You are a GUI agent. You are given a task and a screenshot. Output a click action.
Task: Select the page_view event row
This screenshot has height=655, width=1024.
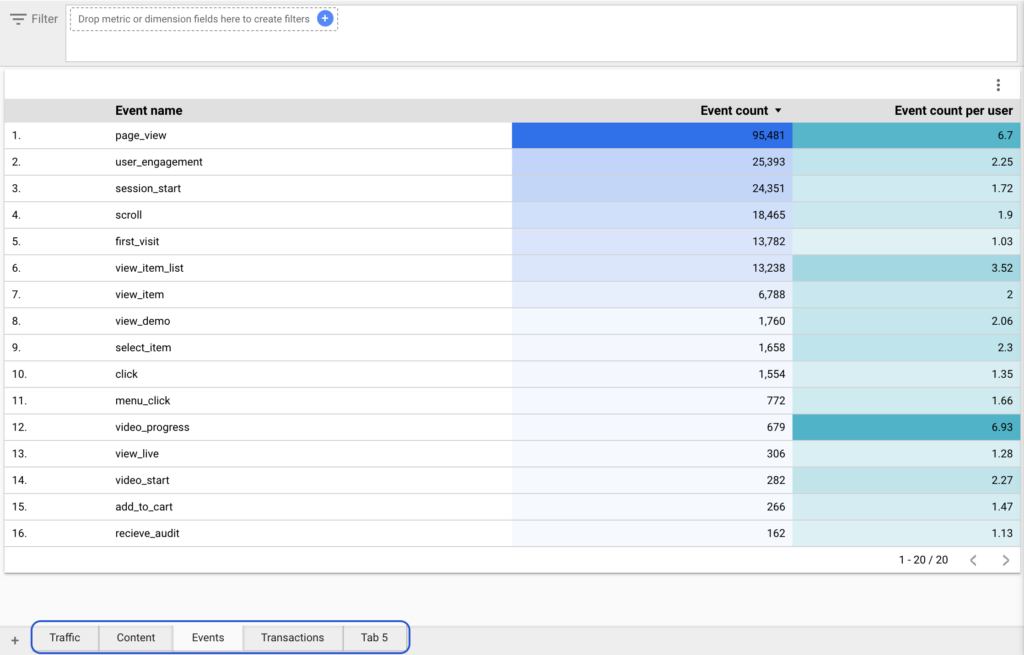[x=512, y=135]
